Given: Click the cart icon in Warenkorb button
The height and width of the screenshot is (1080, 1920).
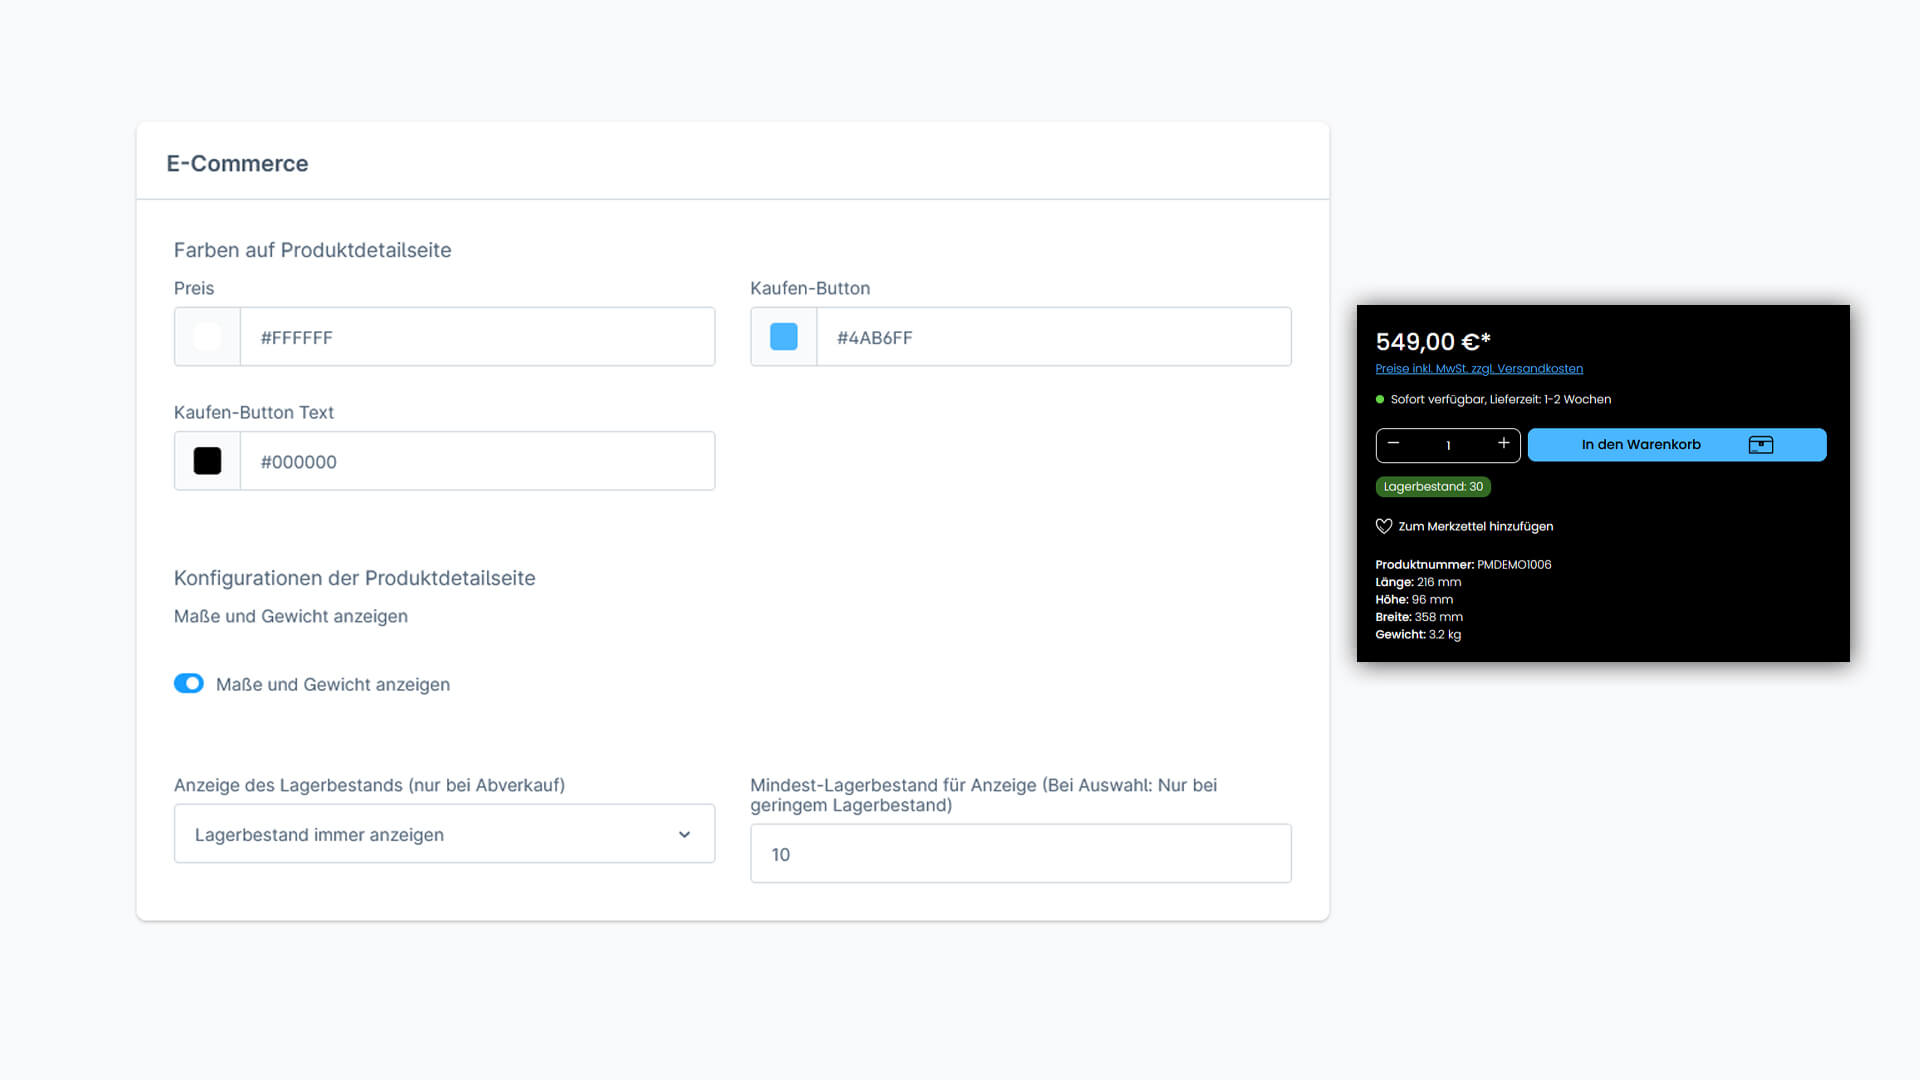Looking at the screenshot, I should 1760,445.
